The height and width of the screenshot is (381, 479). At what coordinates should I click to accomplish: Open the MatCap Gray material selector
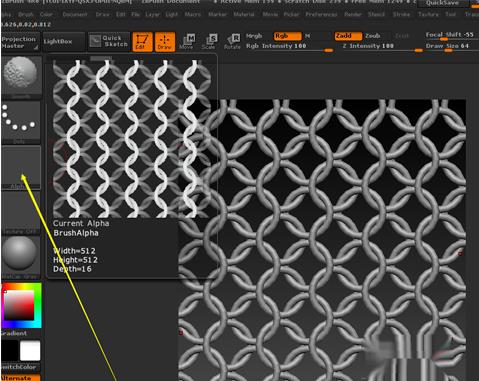point(21,257)
